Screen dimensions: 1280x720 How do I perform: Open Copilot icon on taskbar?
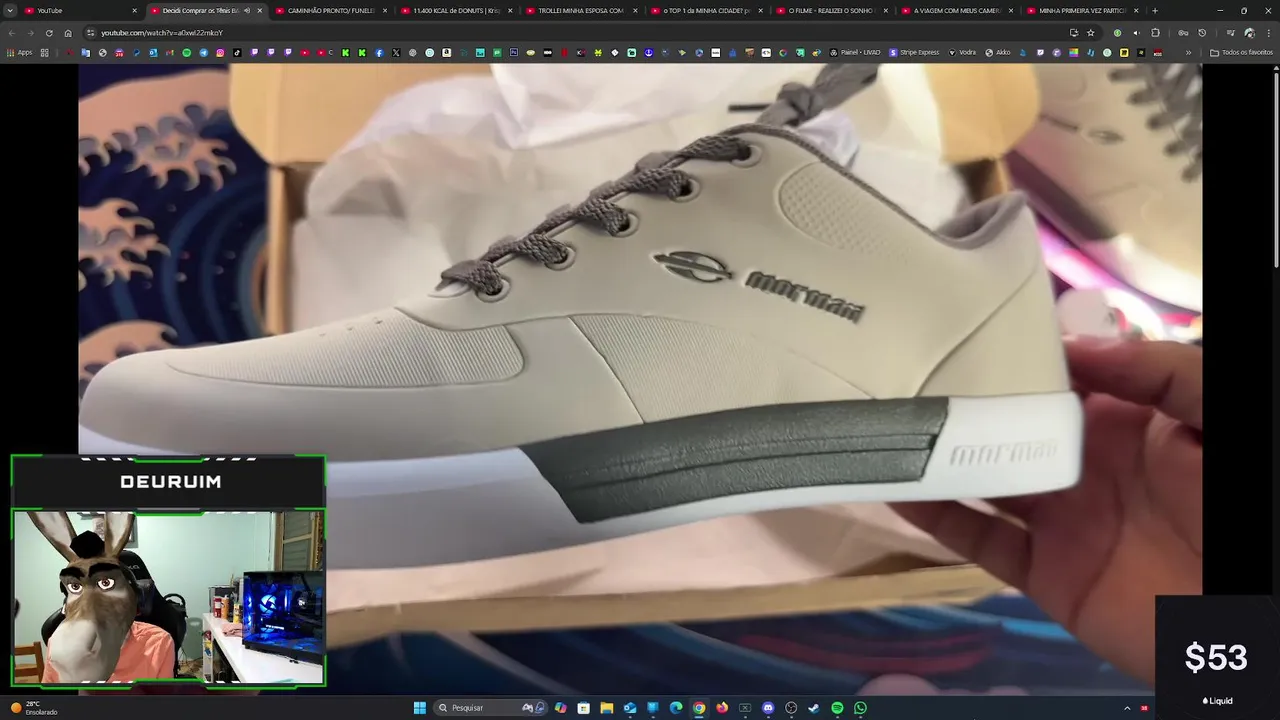pos(560,708)
